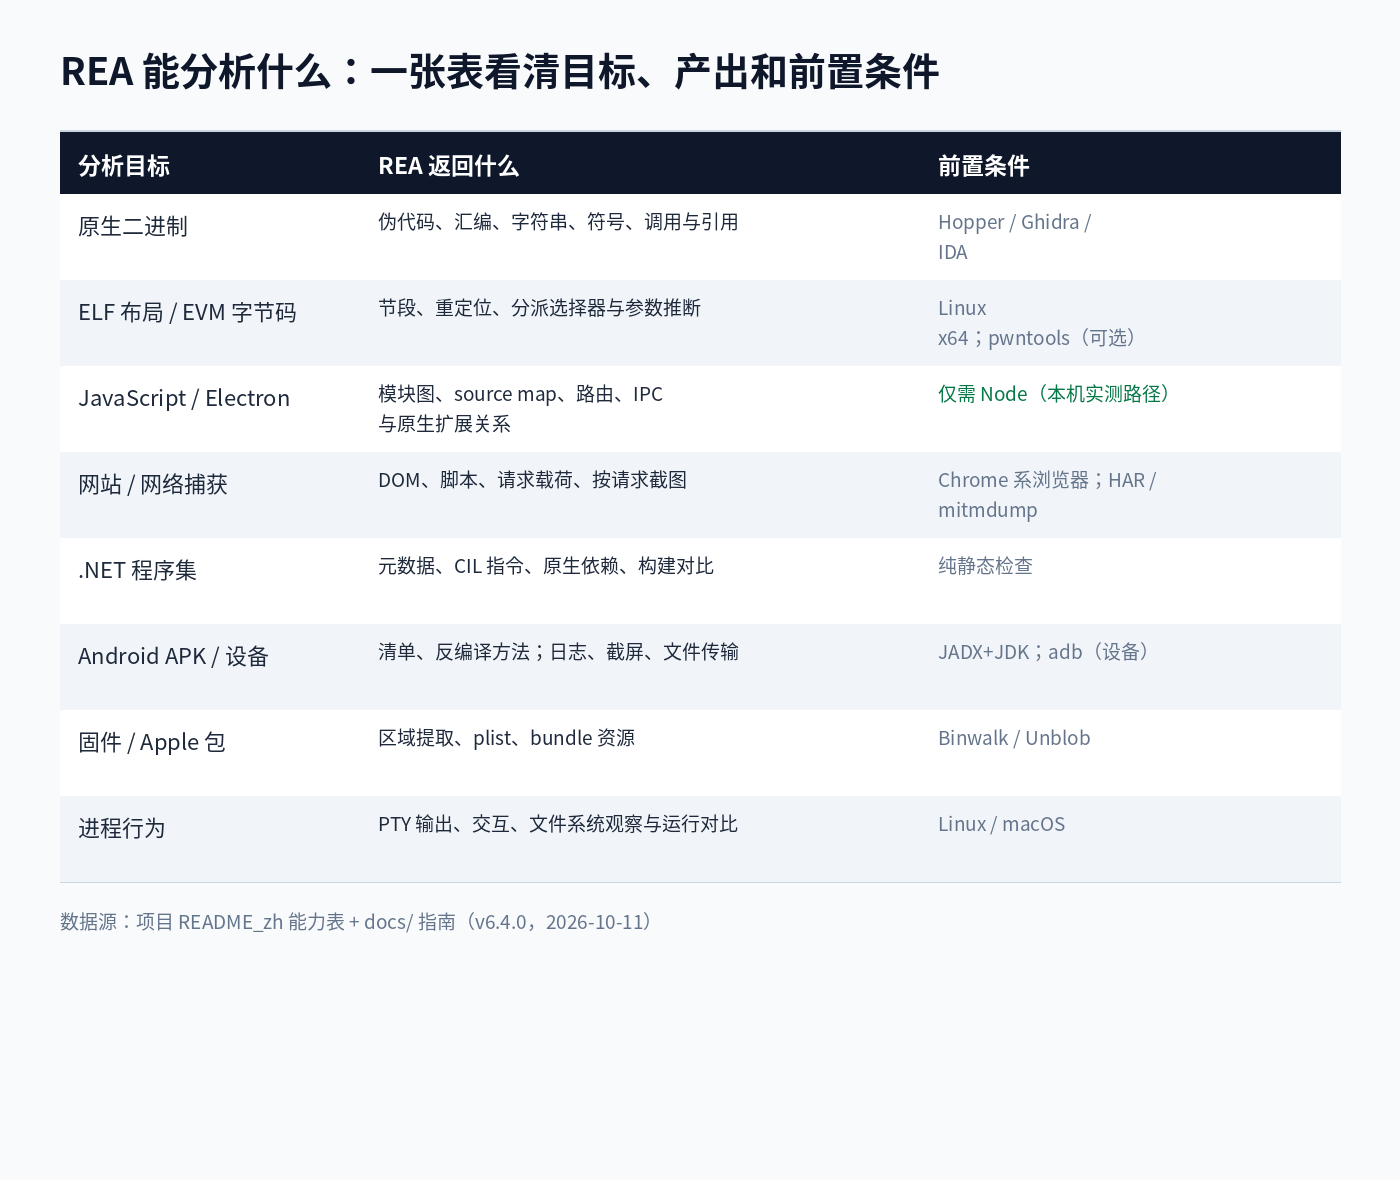Click the "纯静态检查" cell
Screen dimensions: 1400x1180
[985, 566]
